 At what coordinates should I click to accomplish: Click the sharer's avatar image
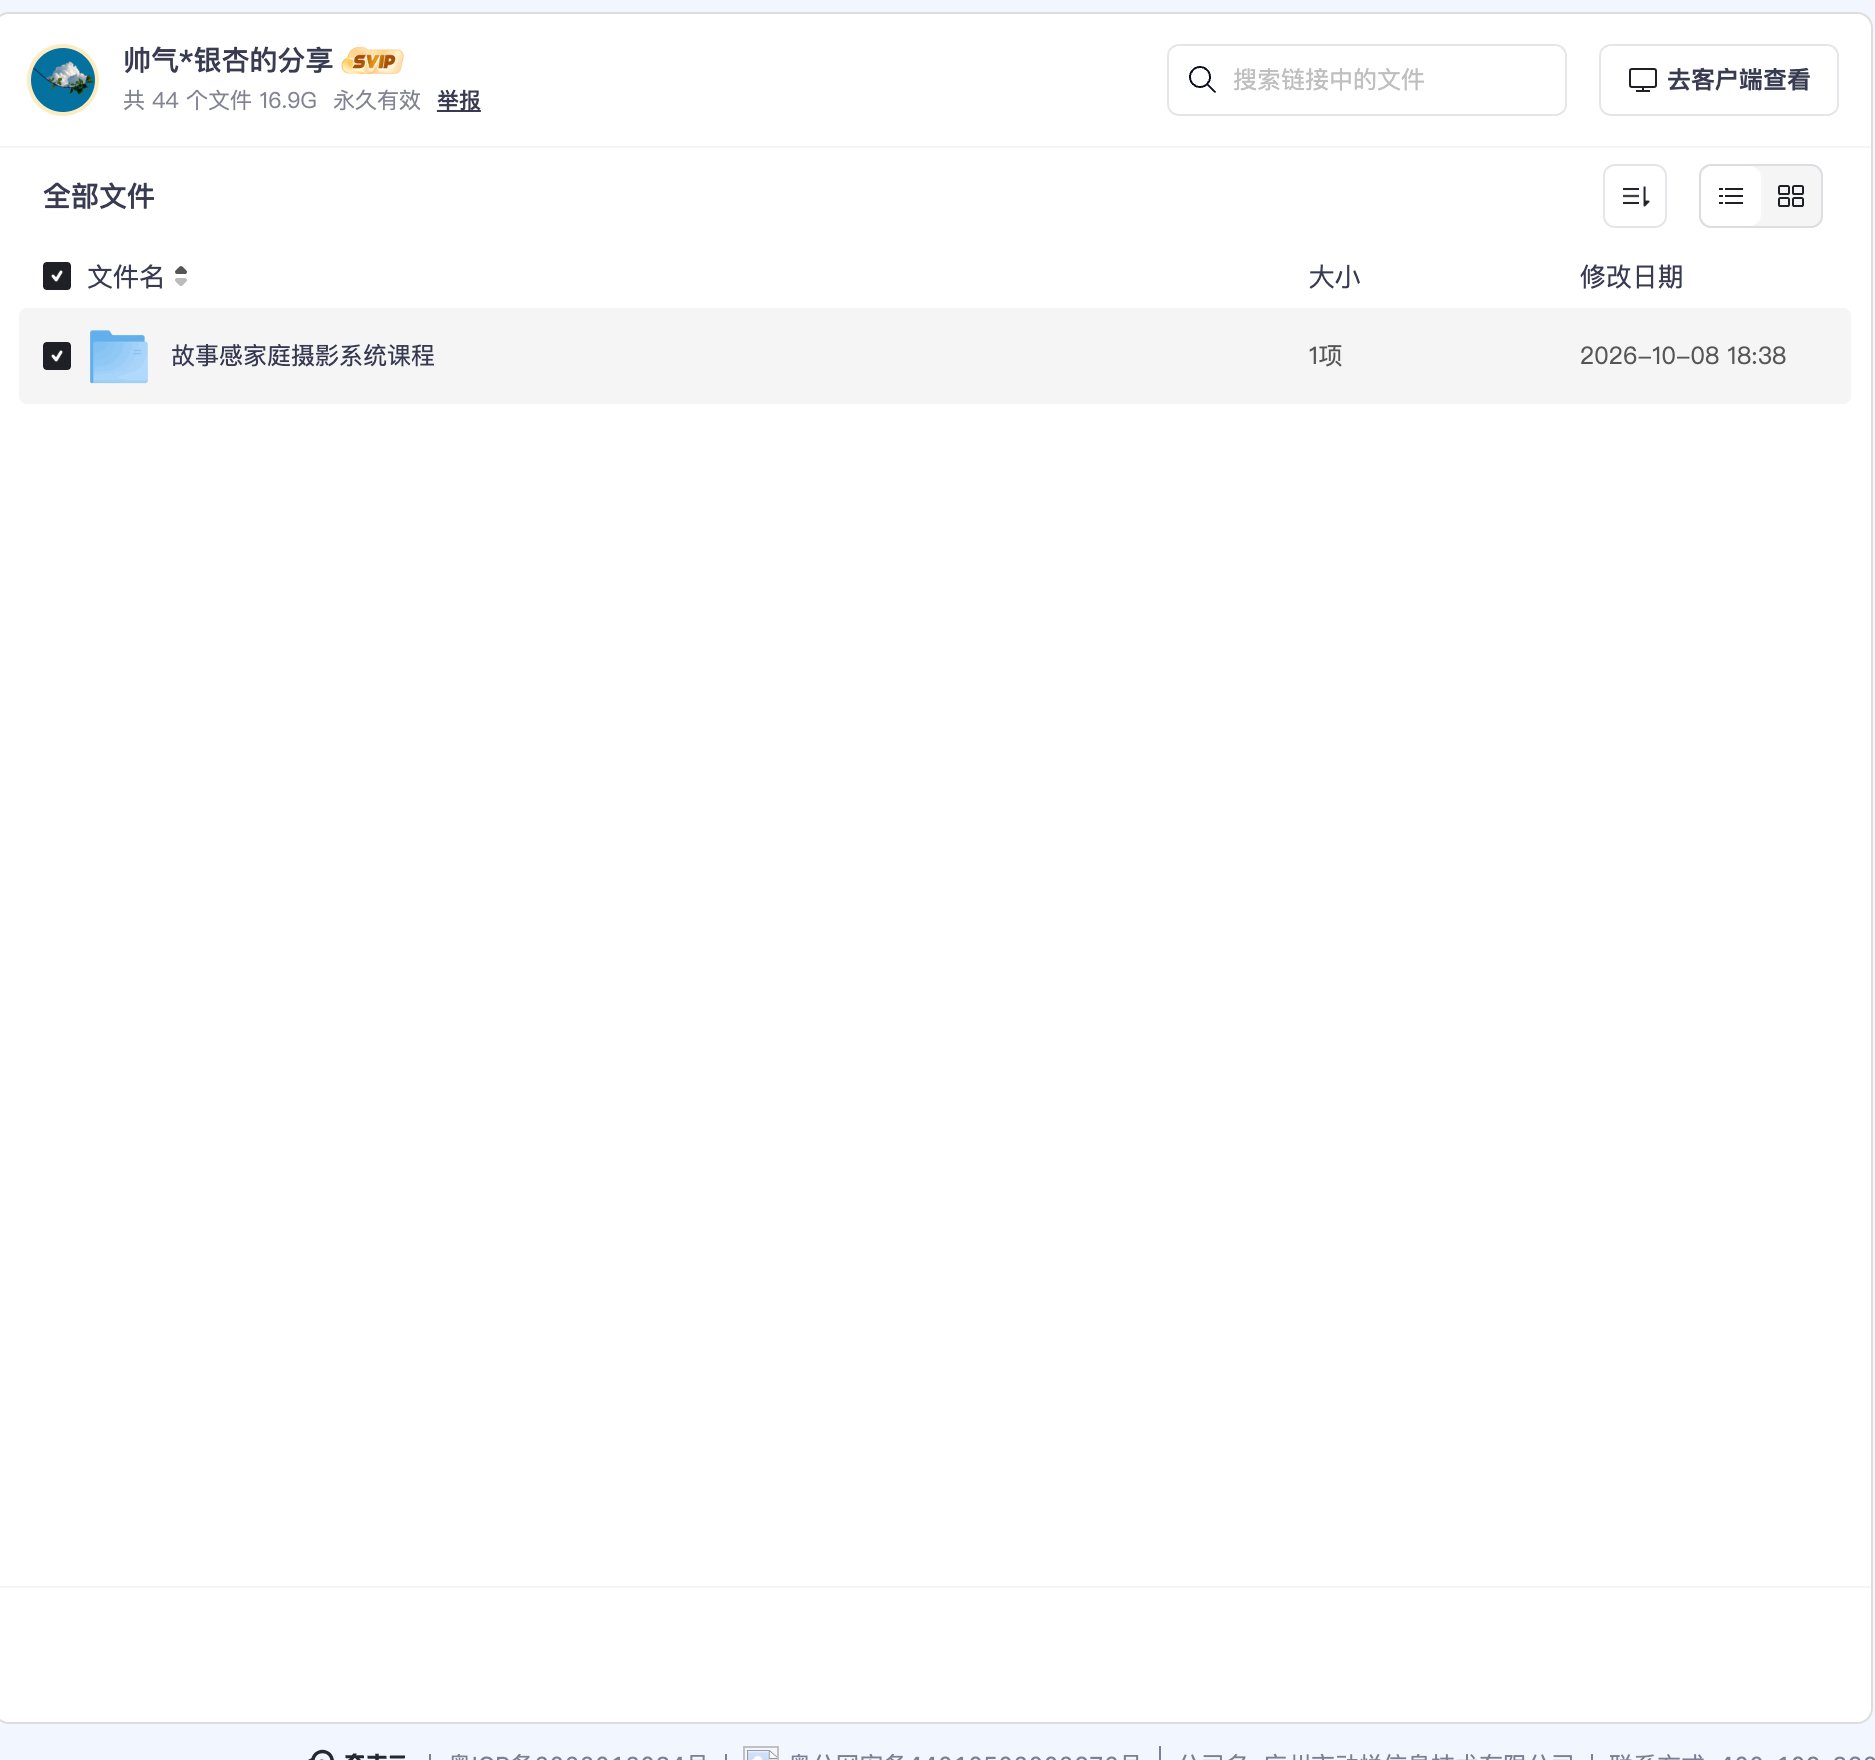click(x=63, y=80)
